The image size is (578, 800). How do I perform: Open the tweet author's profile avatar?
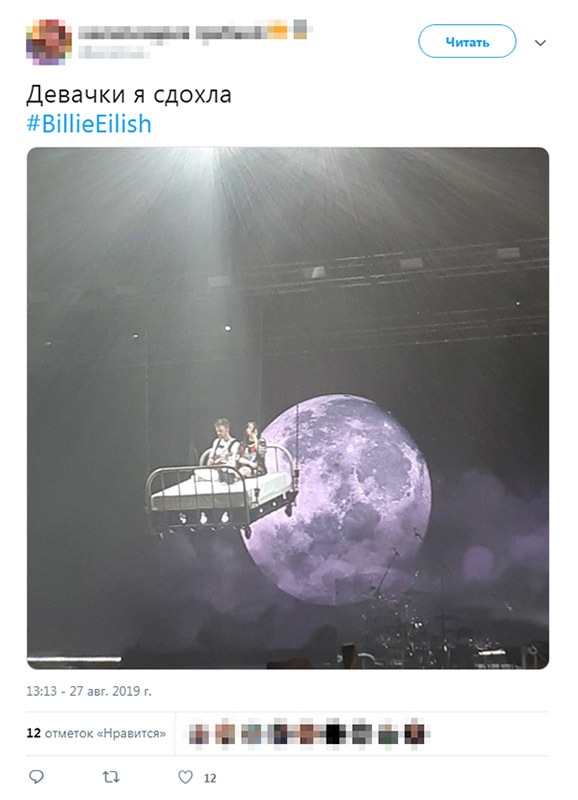point(48,42)
